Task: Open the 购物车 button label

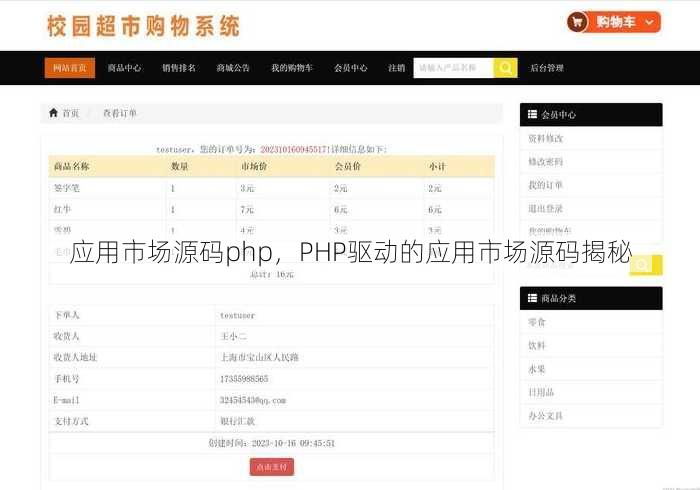Action: coord(616,22)
